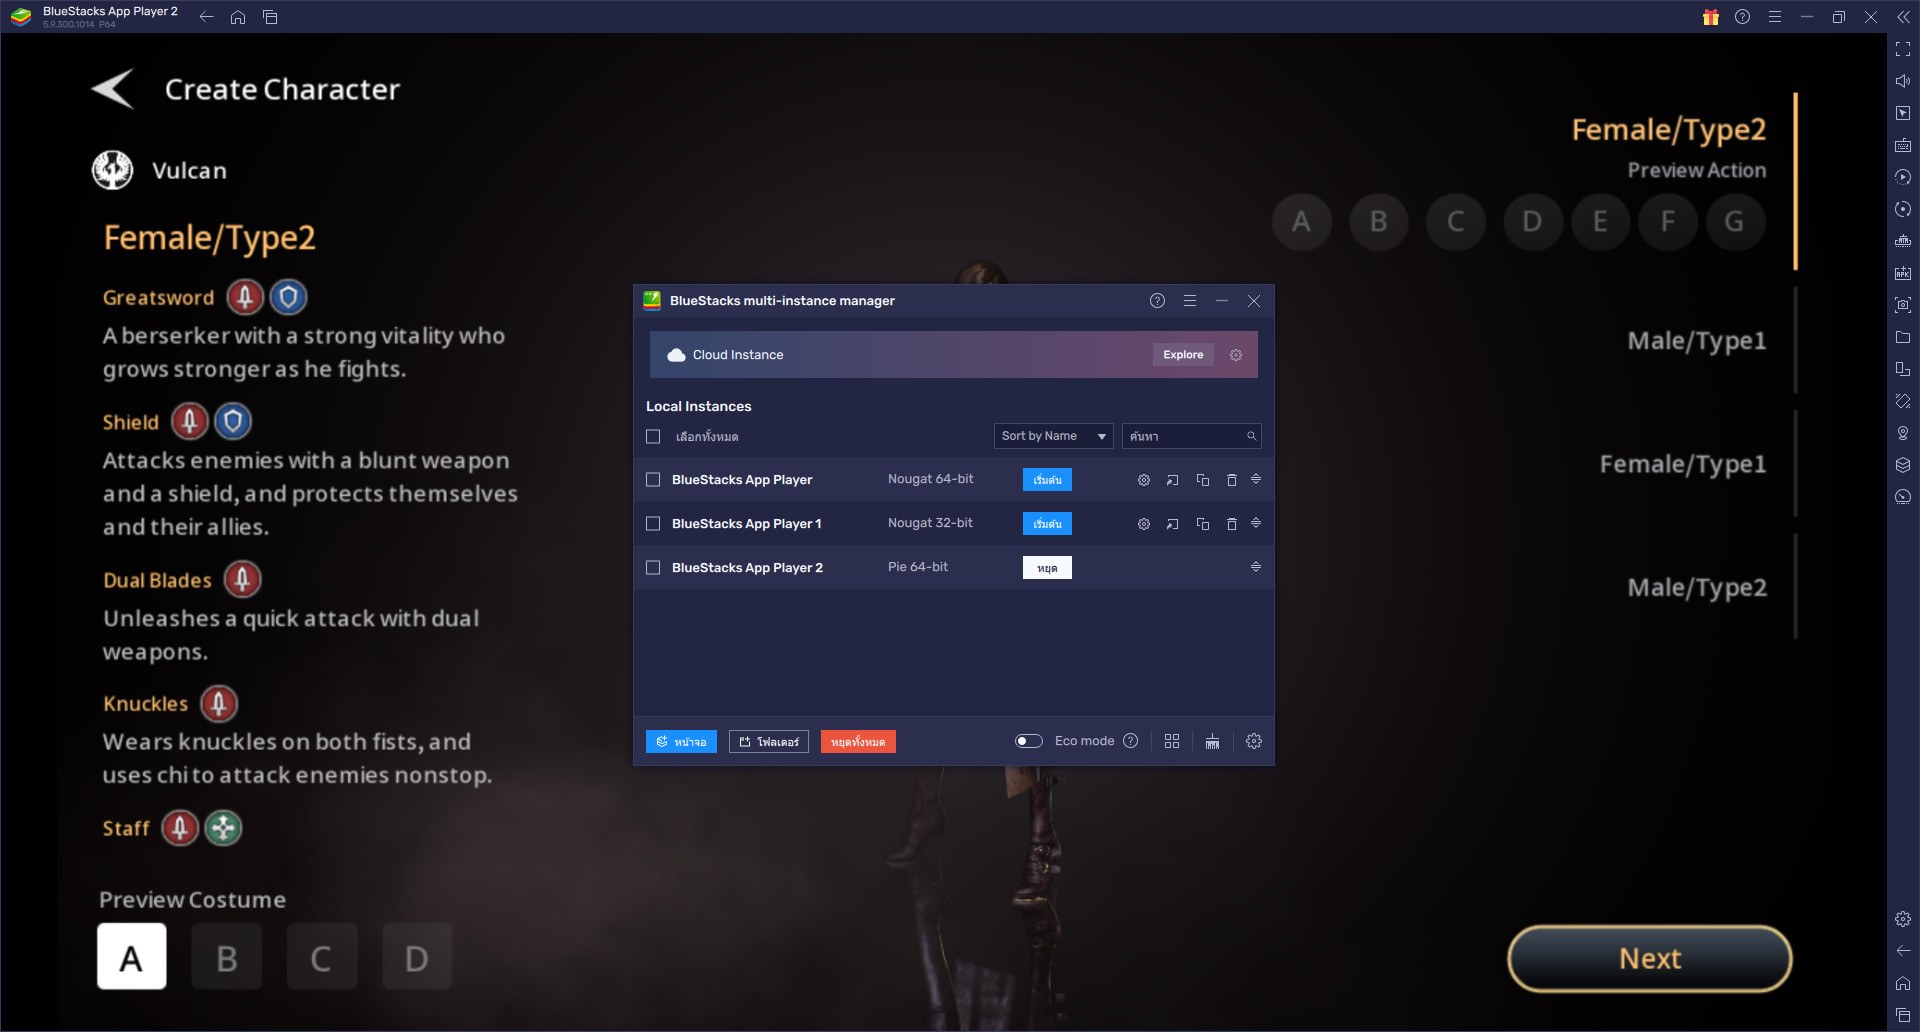Create shortcut for BlueStacks App Player
Screen dimensions: 1920x1032
1172,480
